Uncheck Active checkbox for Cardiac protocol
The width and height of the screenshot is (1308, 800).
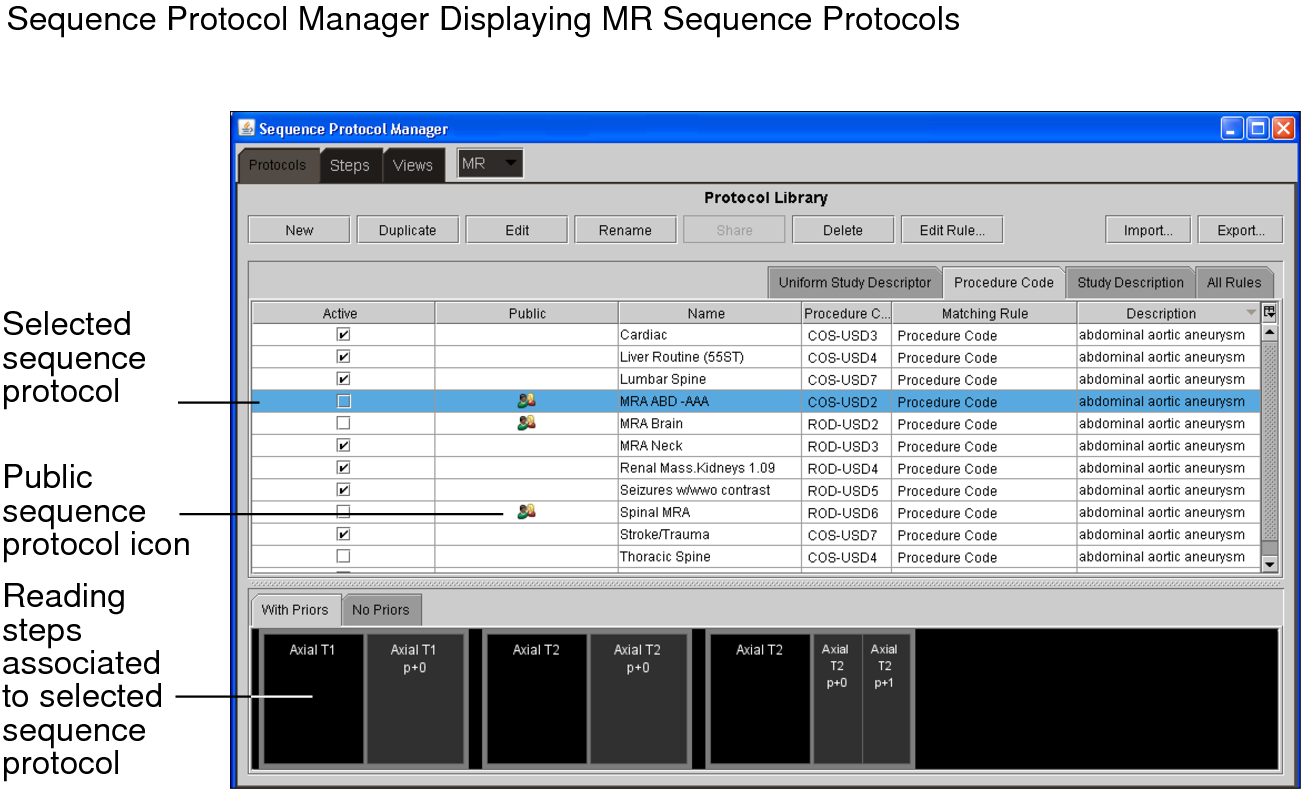point(343,335)
